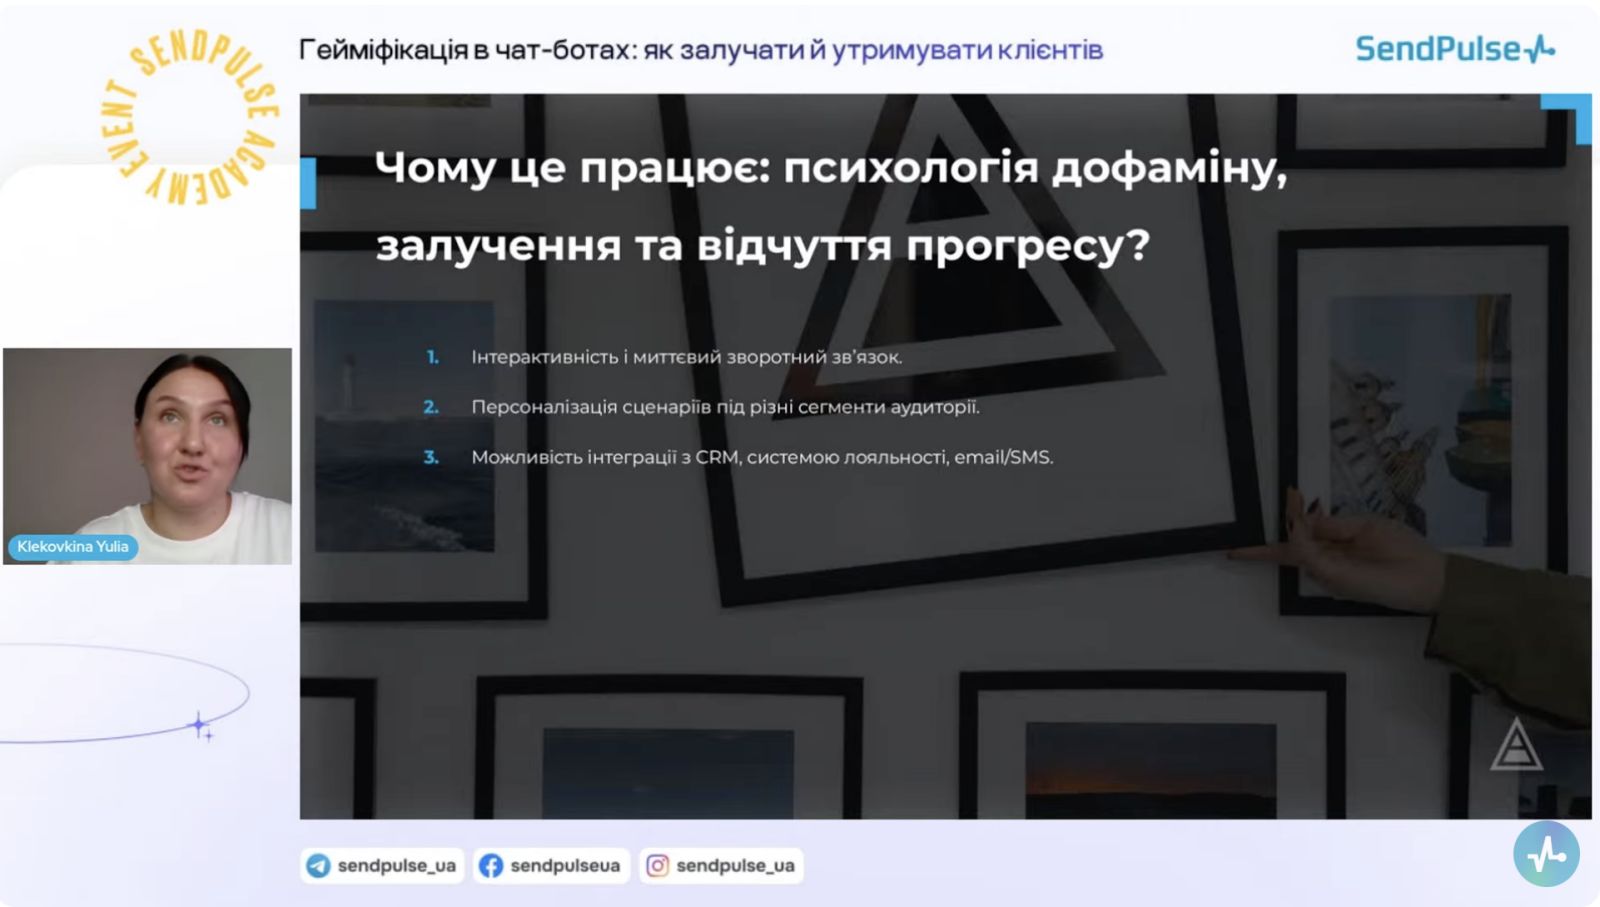This screenshot has height=907, width=1600.
Task: Select bullet two about Персоналізація сценаріїв
Action: pos(725,407)
